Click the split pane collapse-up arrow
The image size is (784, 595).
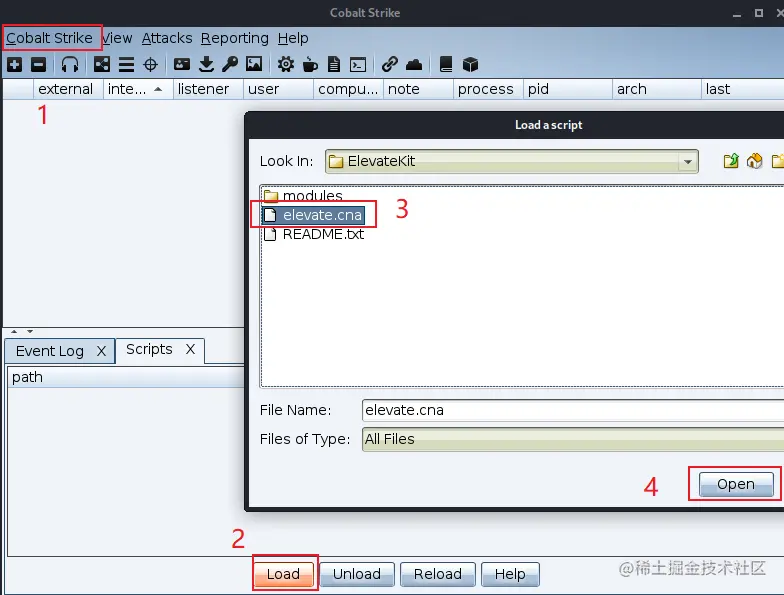(x=14, y=331)
